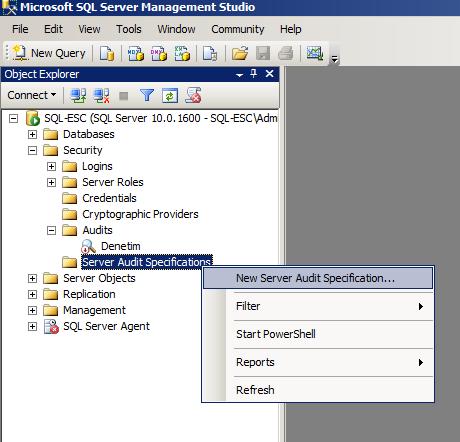Select the Server Audit Specifications folder

point(147,262)
